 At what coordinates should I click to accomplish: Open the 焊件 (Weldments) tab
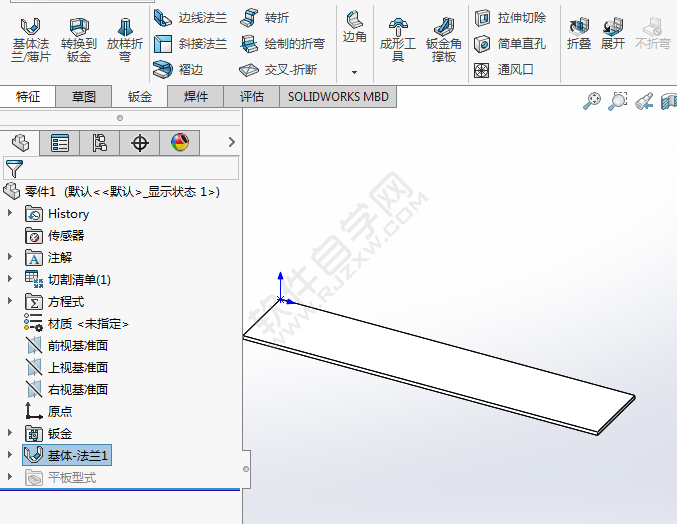click(196, 96)
